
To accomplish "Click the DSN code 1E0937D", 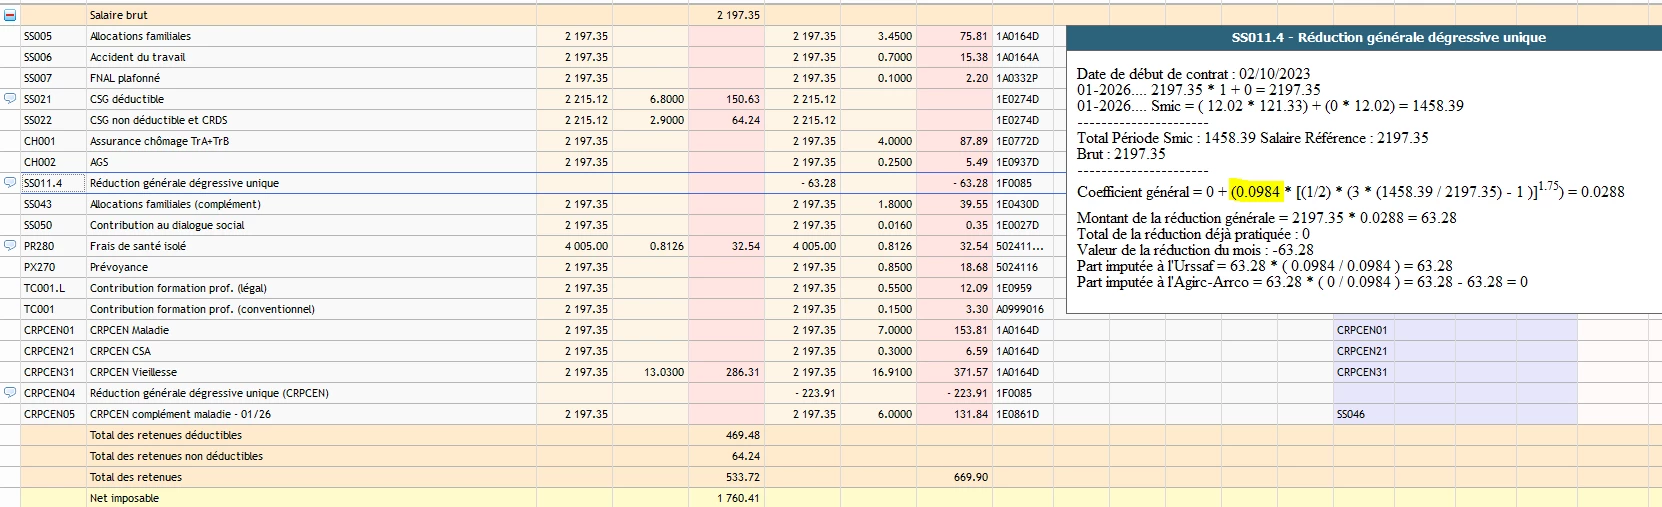I will tap(1017, 162).
